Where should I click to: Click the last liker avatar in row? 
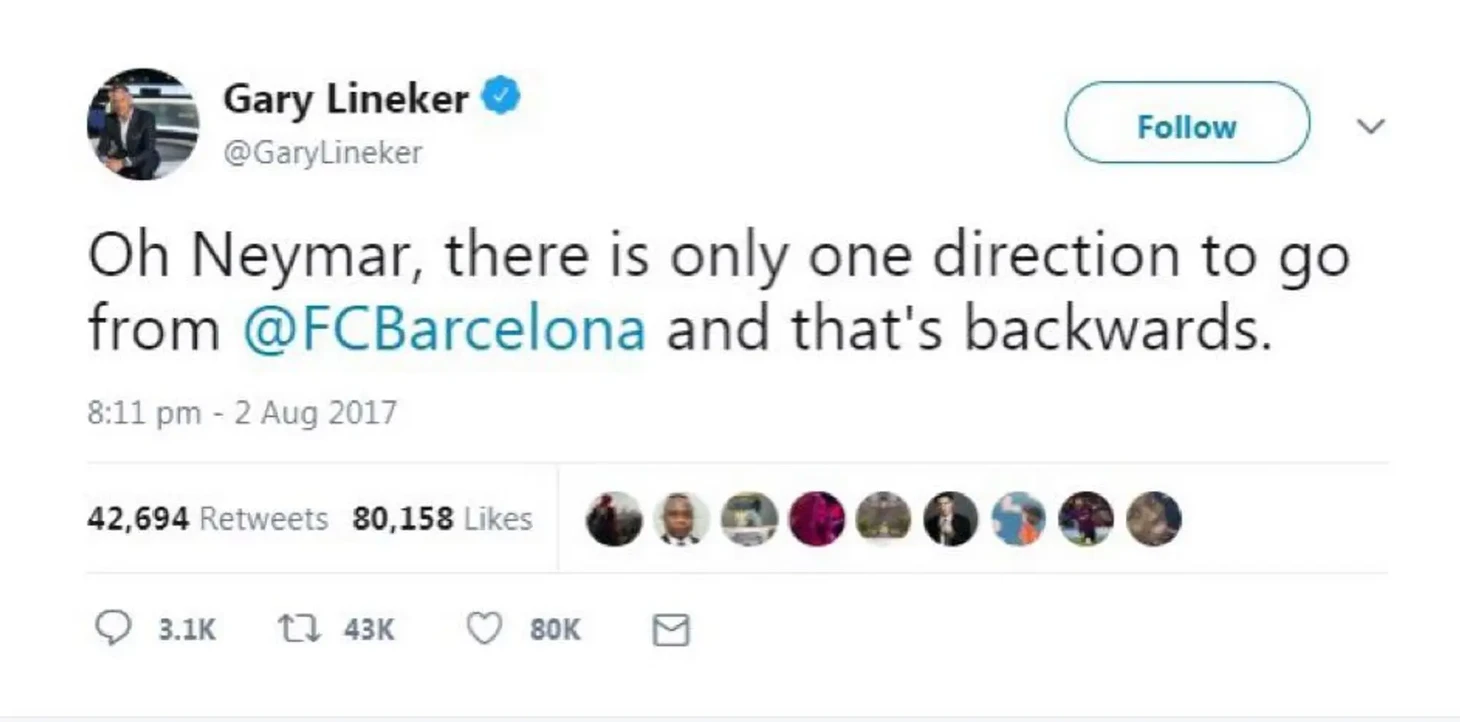[1154, 519]
